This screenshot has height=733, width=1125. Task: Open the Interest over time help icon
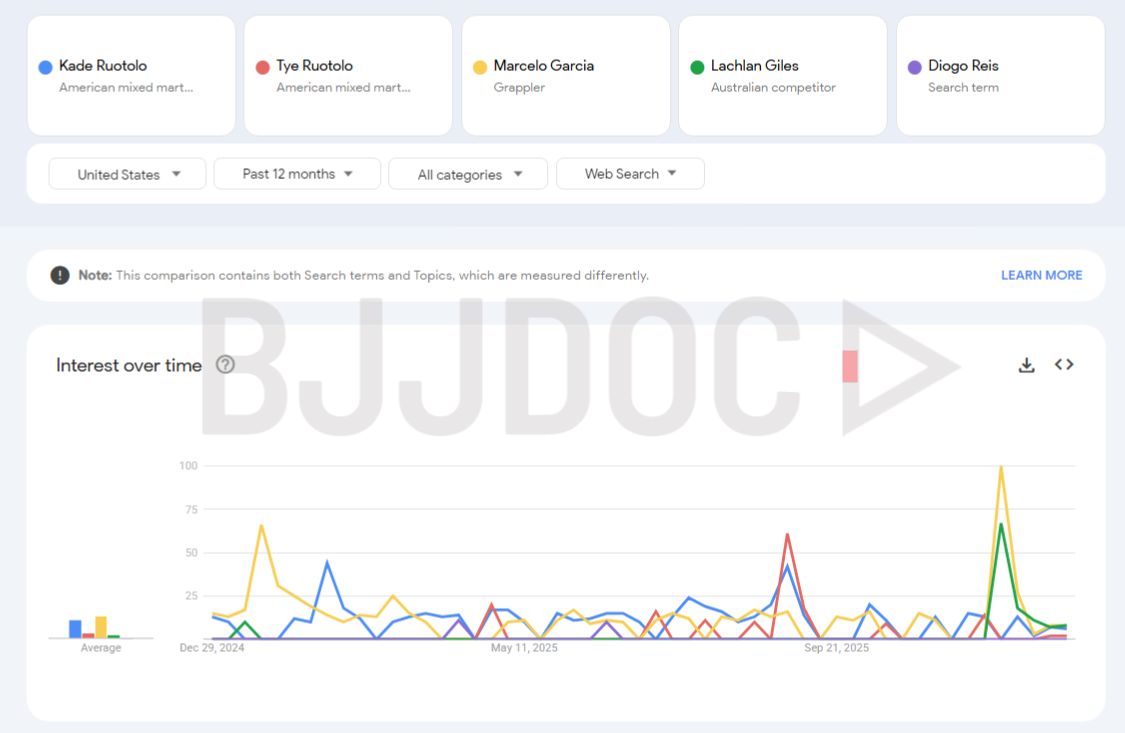pyautogui.click(x=225, y=365)
